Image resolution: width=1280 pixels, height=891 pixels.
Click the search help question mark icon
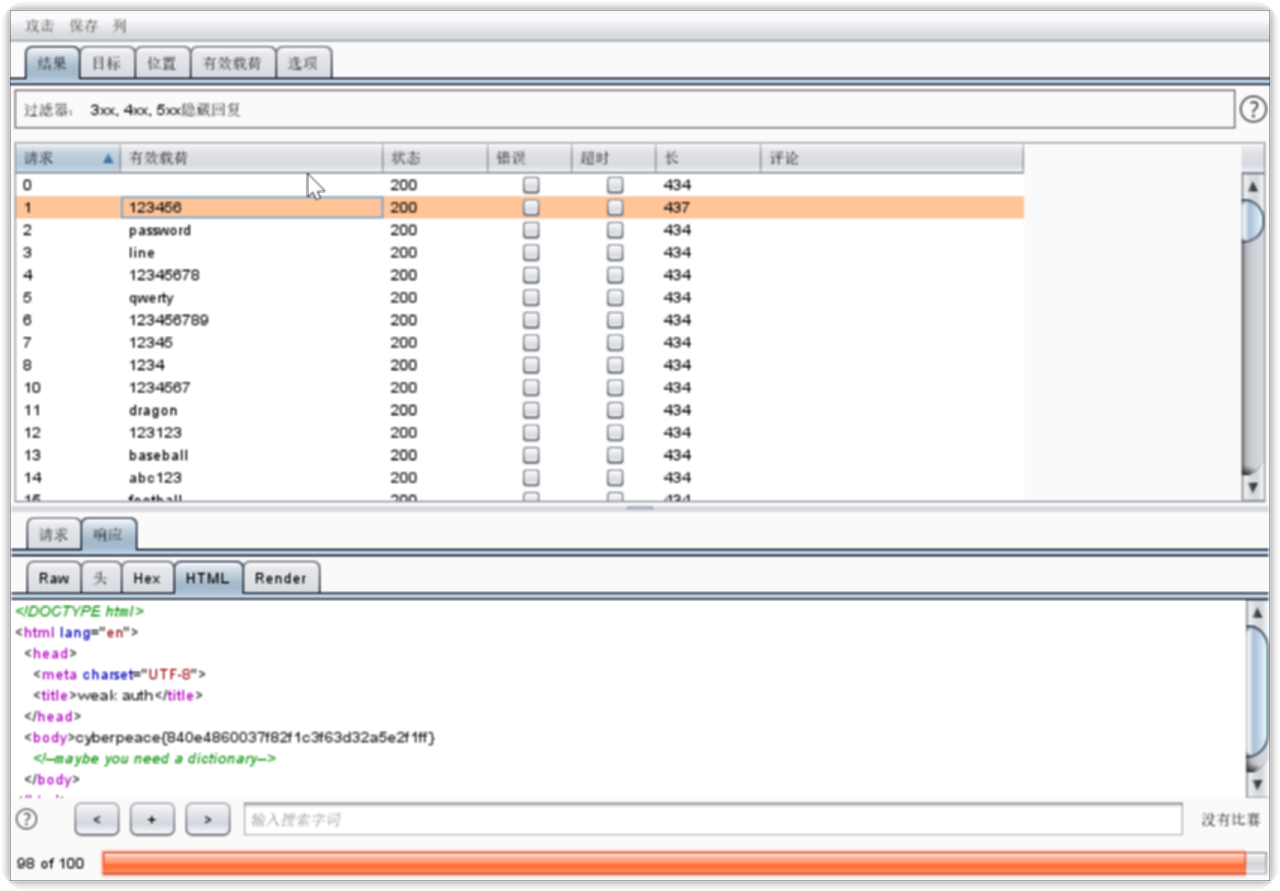point(27,819)
